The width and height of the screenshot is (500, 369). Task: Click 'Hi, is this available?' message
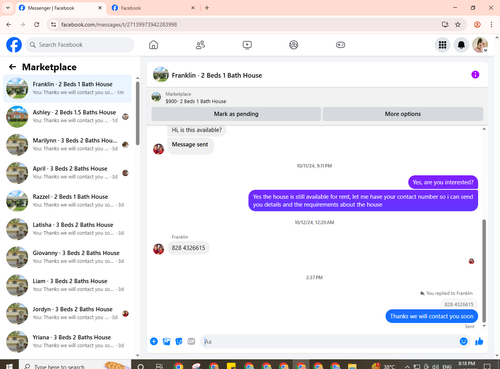(197, 130)
